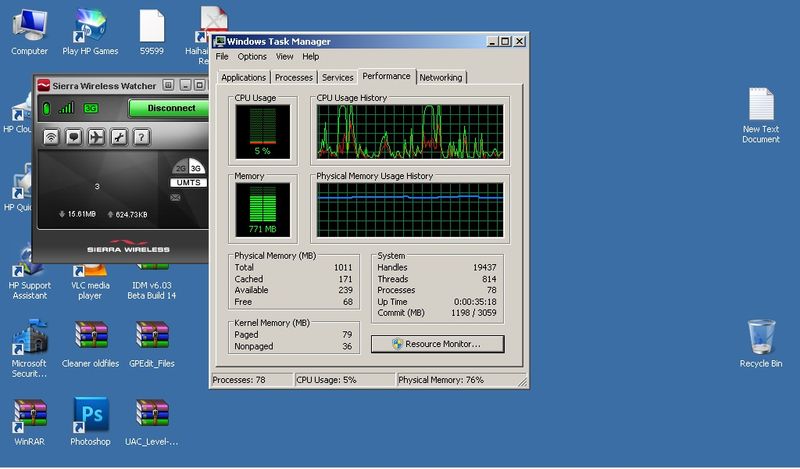Click the Memory 771 MB meter
This screenshot has height=469, width=800.
[x=262, y=210]
